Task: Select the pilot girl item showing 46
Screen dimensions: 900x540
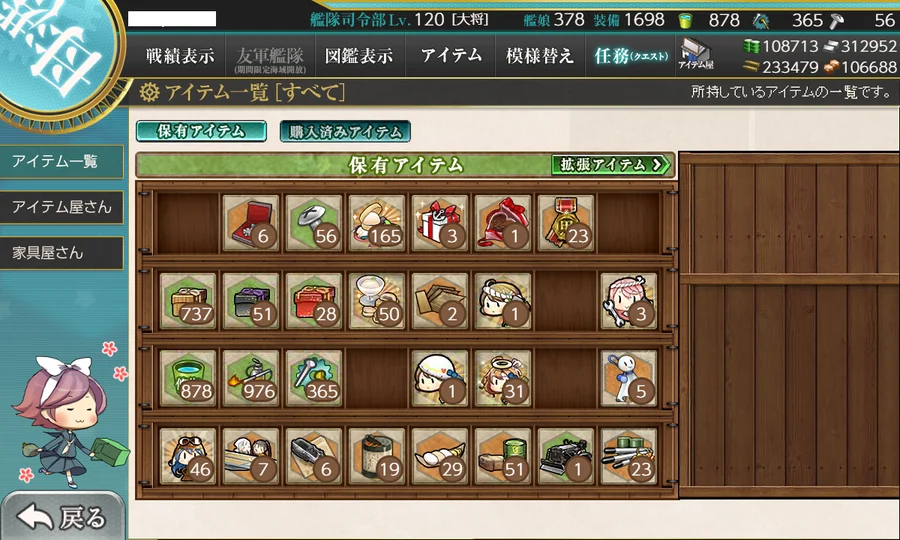Action: (188, 457)
